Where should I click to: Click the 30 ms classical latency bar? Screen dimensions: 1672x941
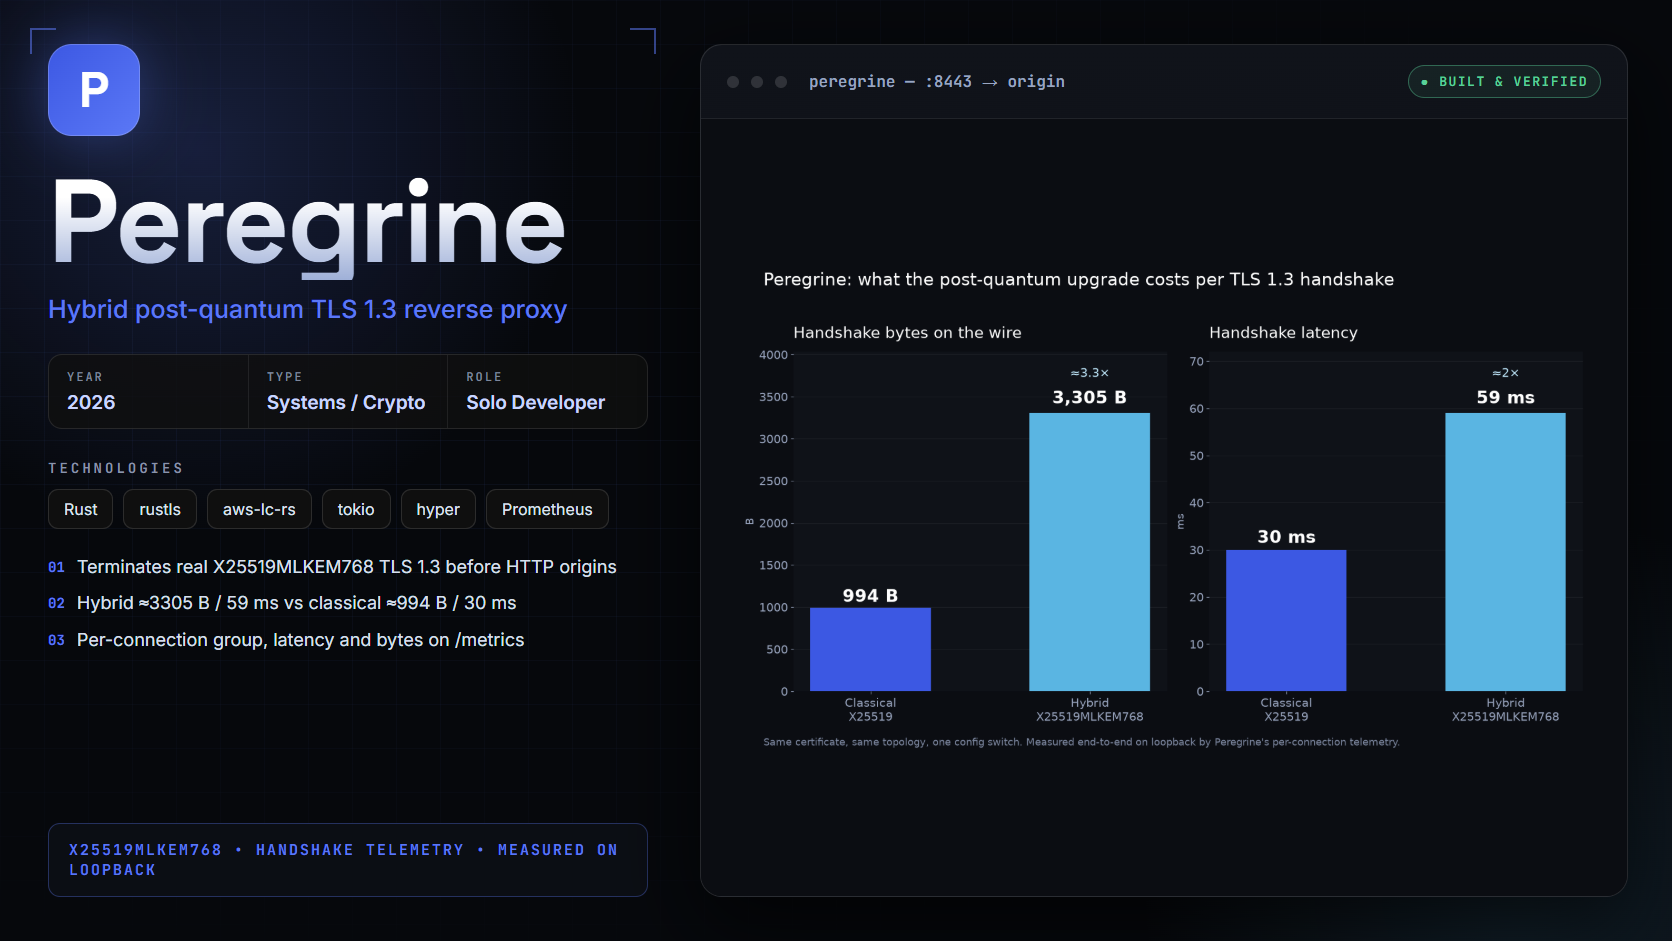[1286, 620]
